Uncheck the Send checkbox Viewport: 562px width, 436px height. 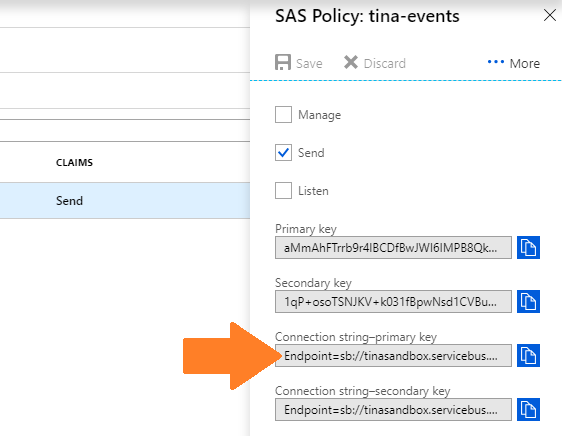283,152
